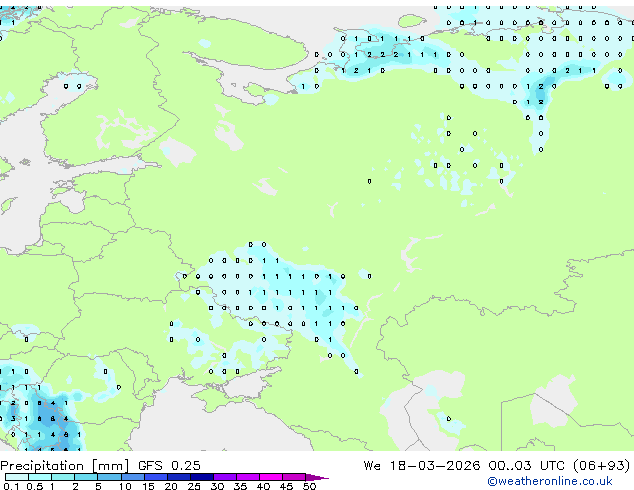Click the purple arrow tip past 50

pyautogui.click(x=317, y=477)
